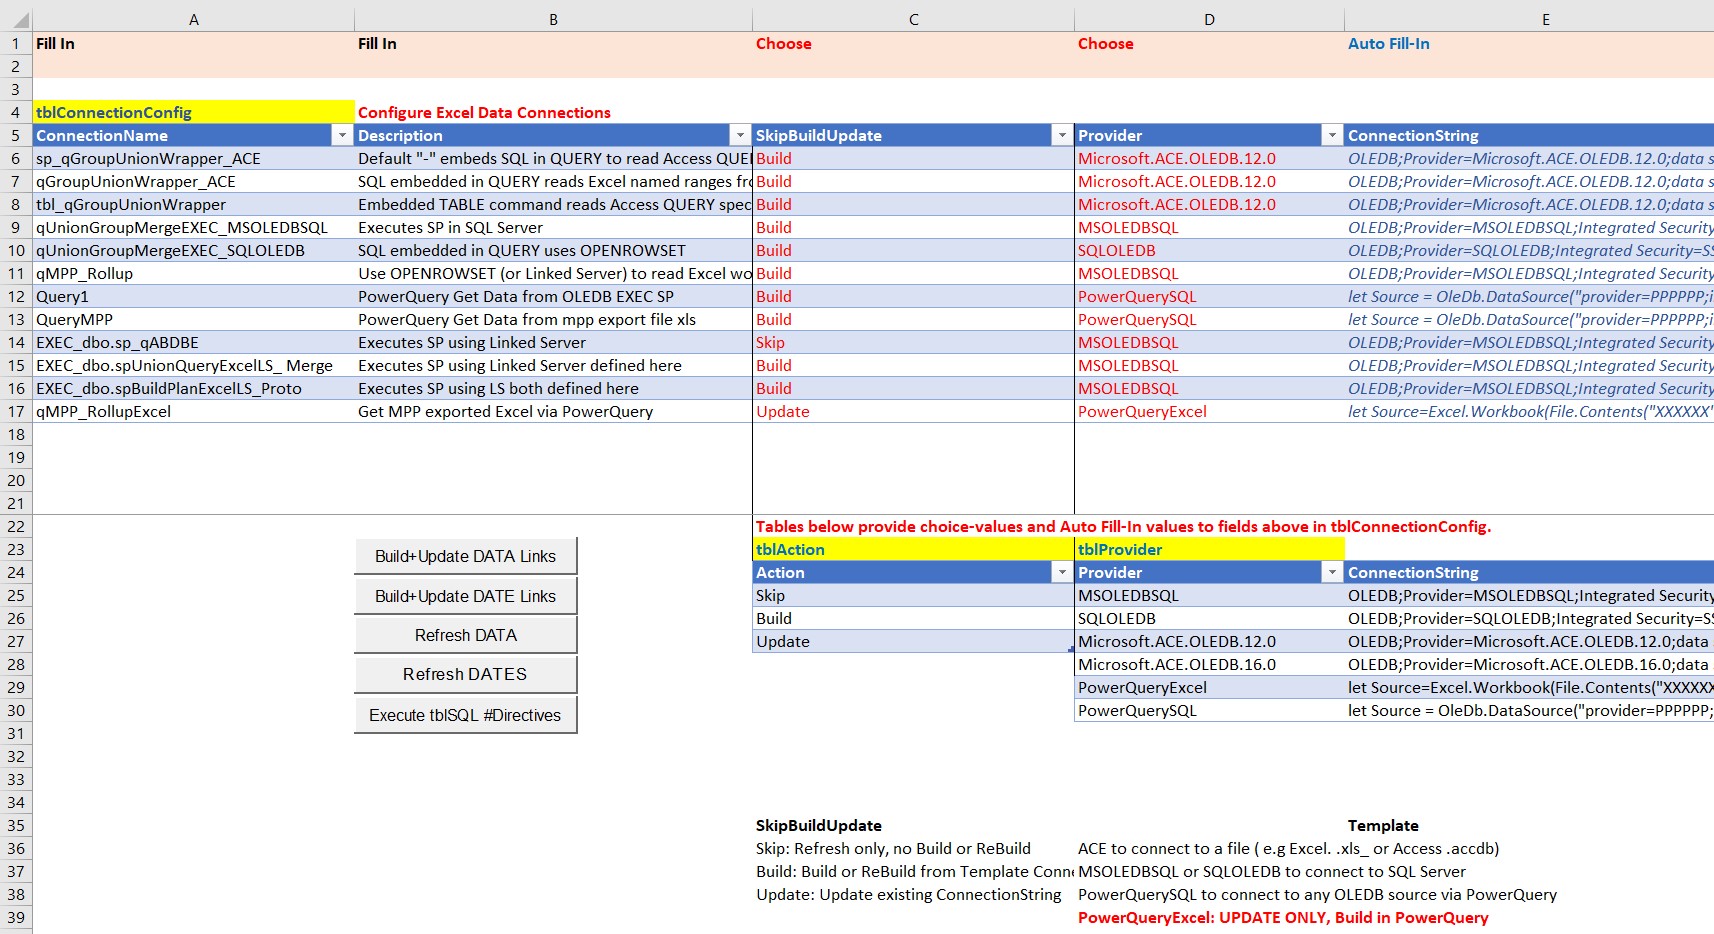
Task: Select the tblAction yellow cell
Action: [x=913, y=549]
